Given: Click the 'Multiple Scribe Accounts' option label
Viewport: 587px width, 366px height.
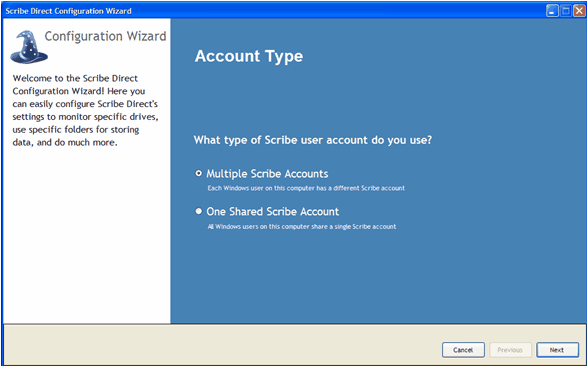Looking at the screenshot, I should (x=267, y=174).
